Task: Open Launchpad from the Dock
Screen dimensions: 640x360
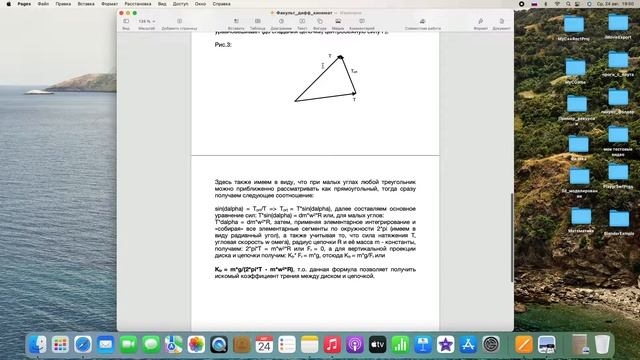Action: (x=60, y=344)
